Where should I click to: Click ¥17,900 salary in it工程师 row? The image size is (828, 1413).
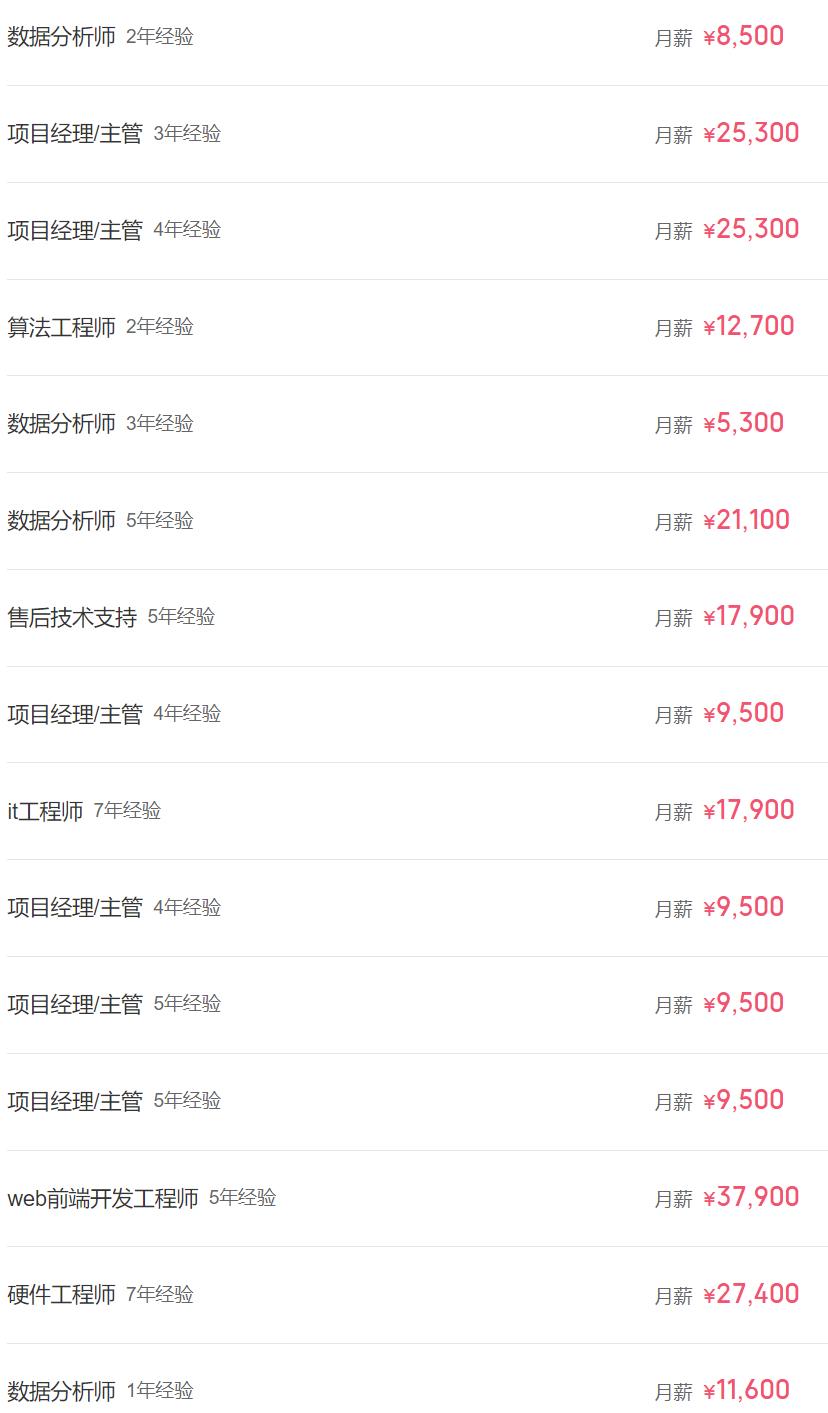[x=748, y=811]
